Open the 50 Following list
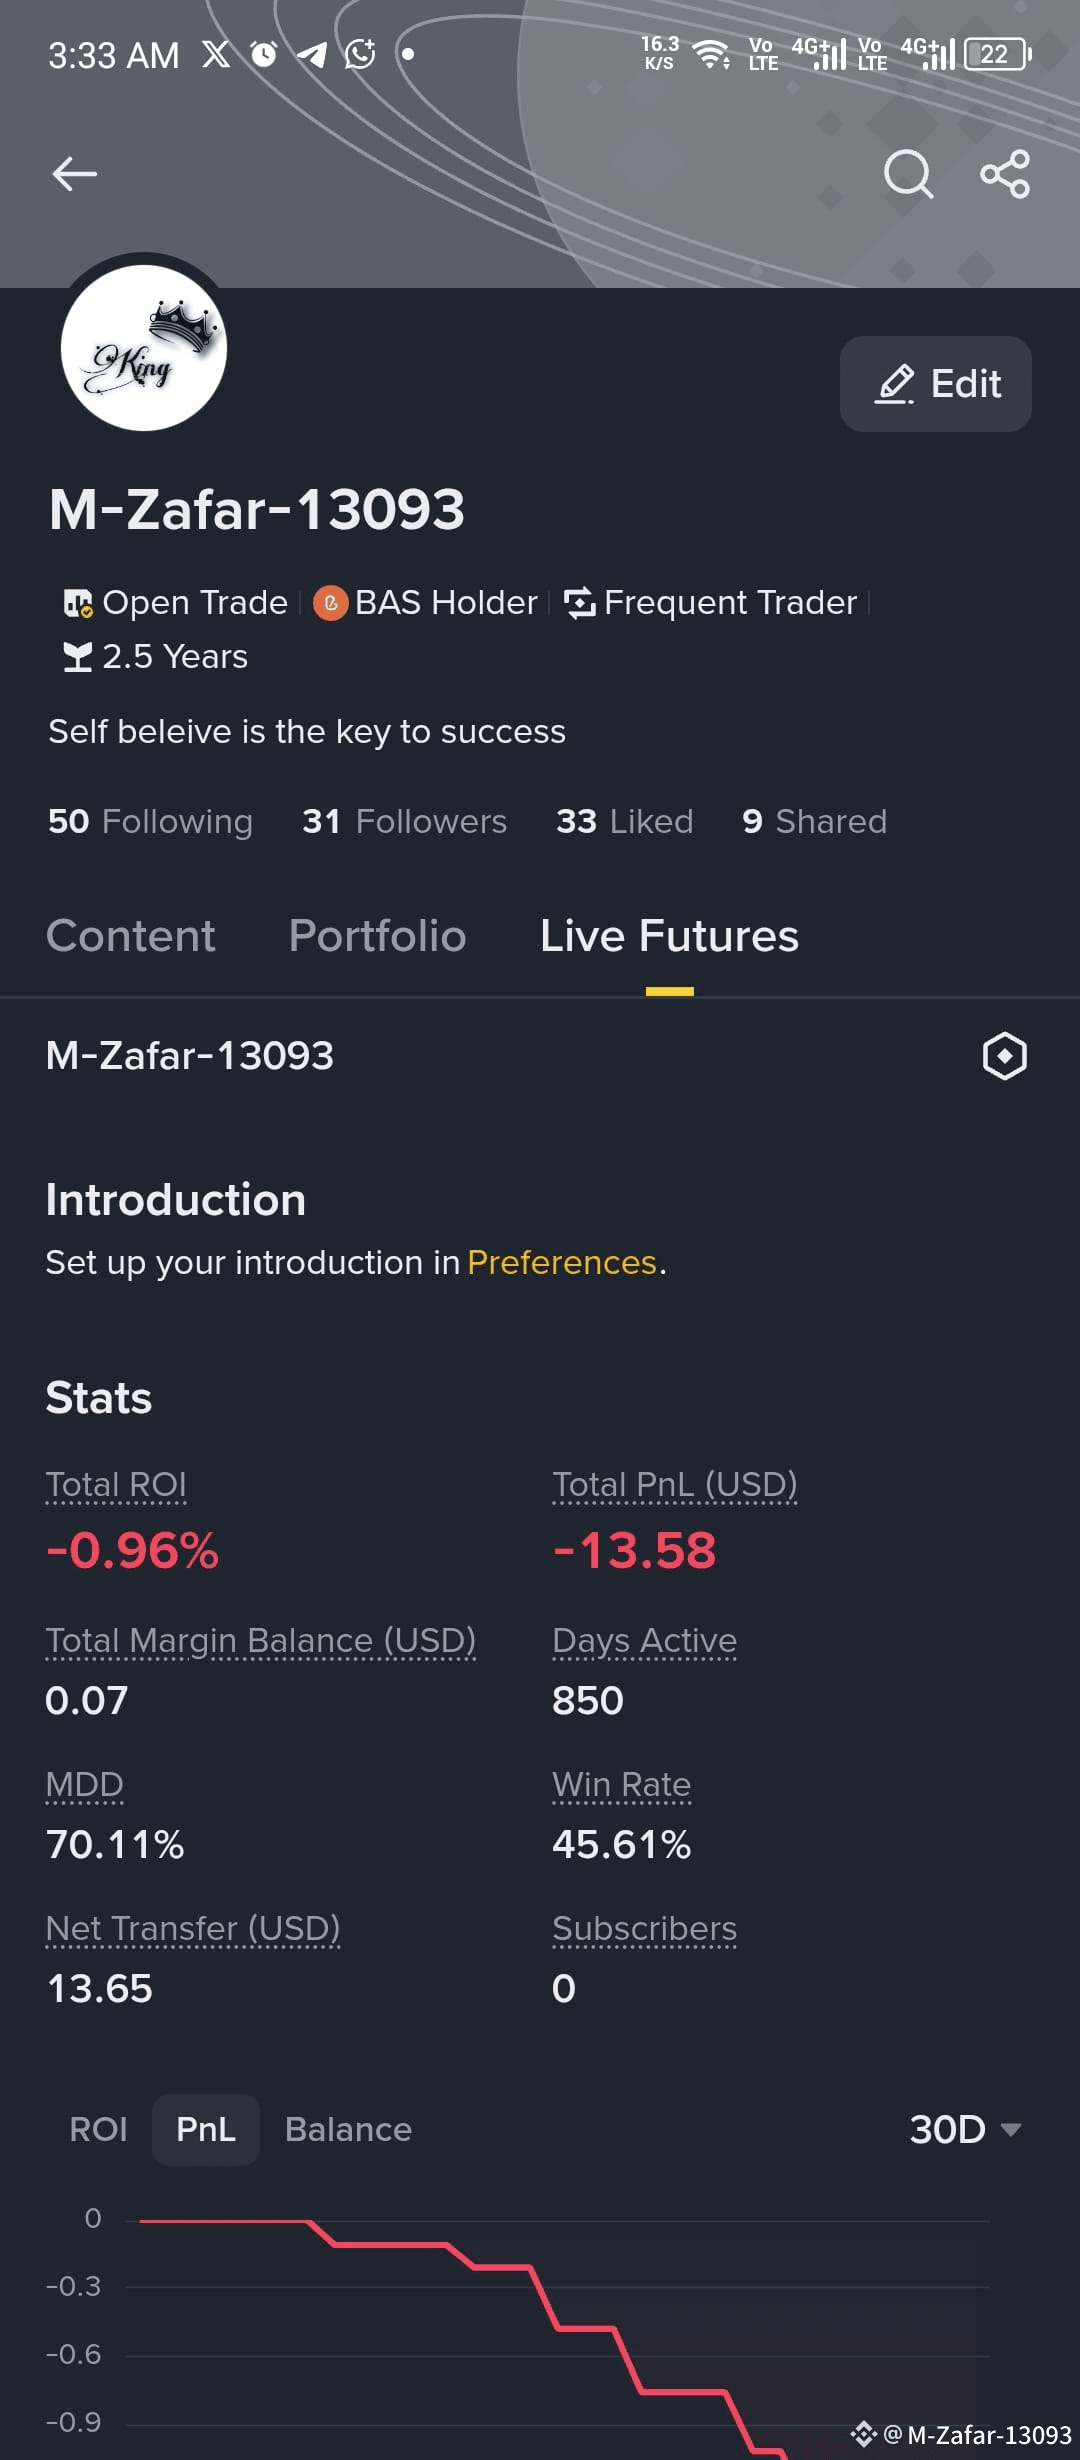 pos(150,821)
